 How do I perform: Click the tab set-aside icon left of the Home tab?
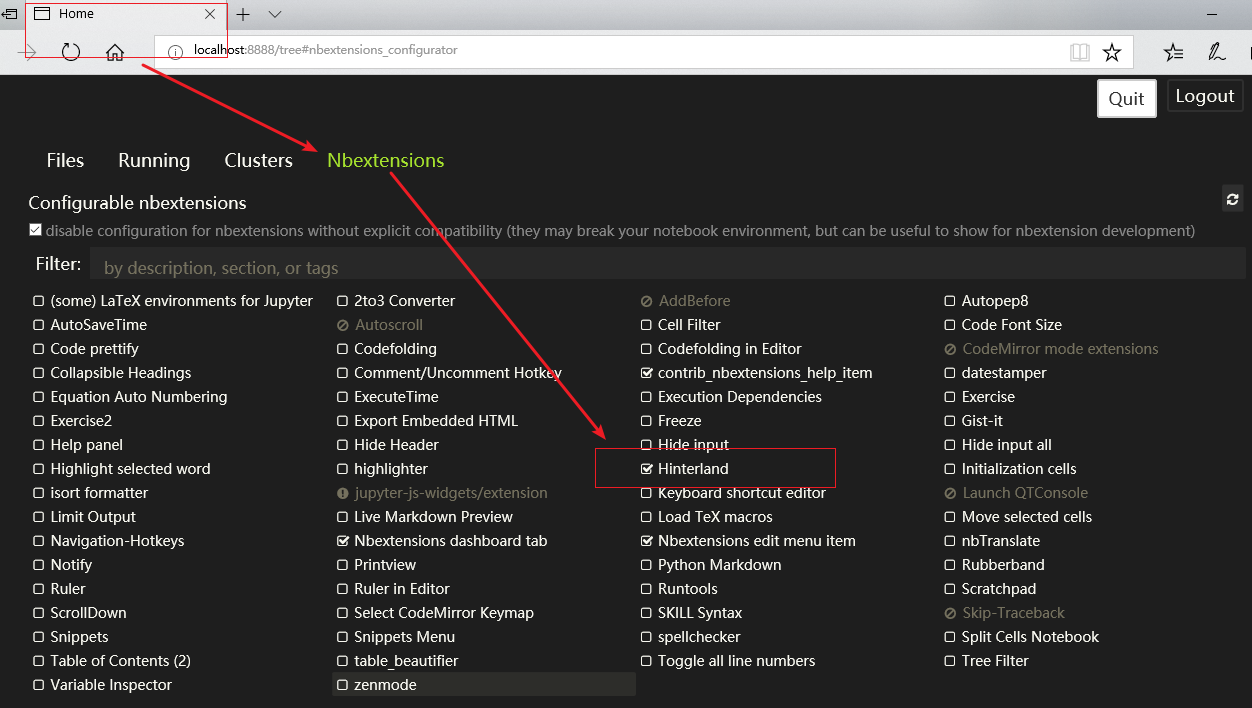(9, 14)
